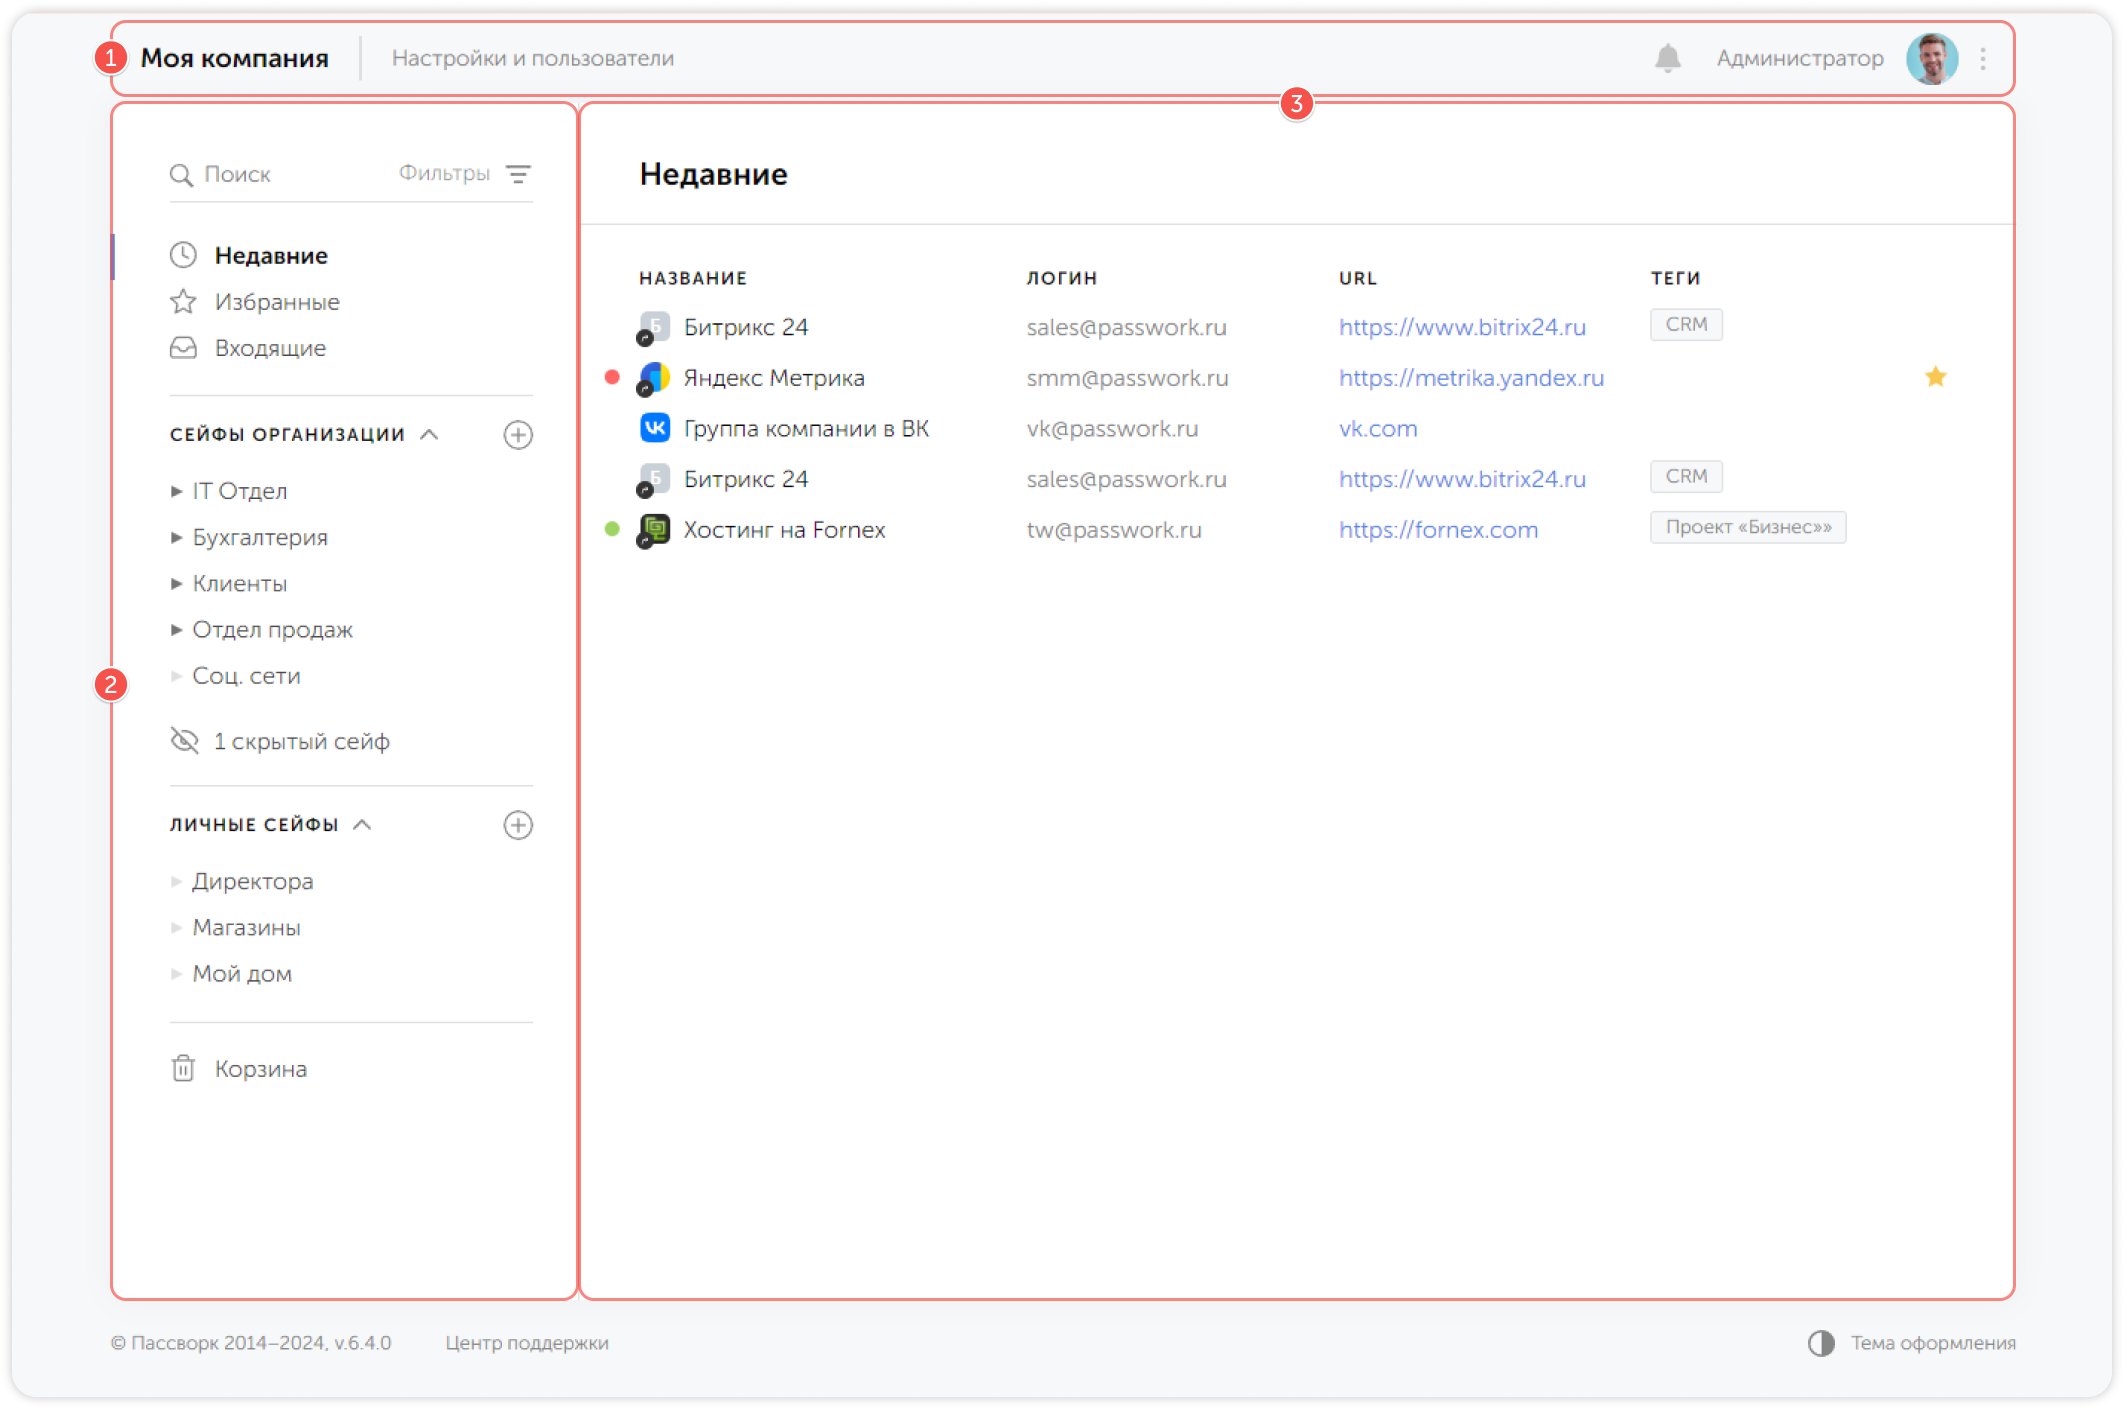Viewport: 2124px width, 1410px height.
Task: Open the three-dot menu beside avatar
Action: tap(1982, 59)
